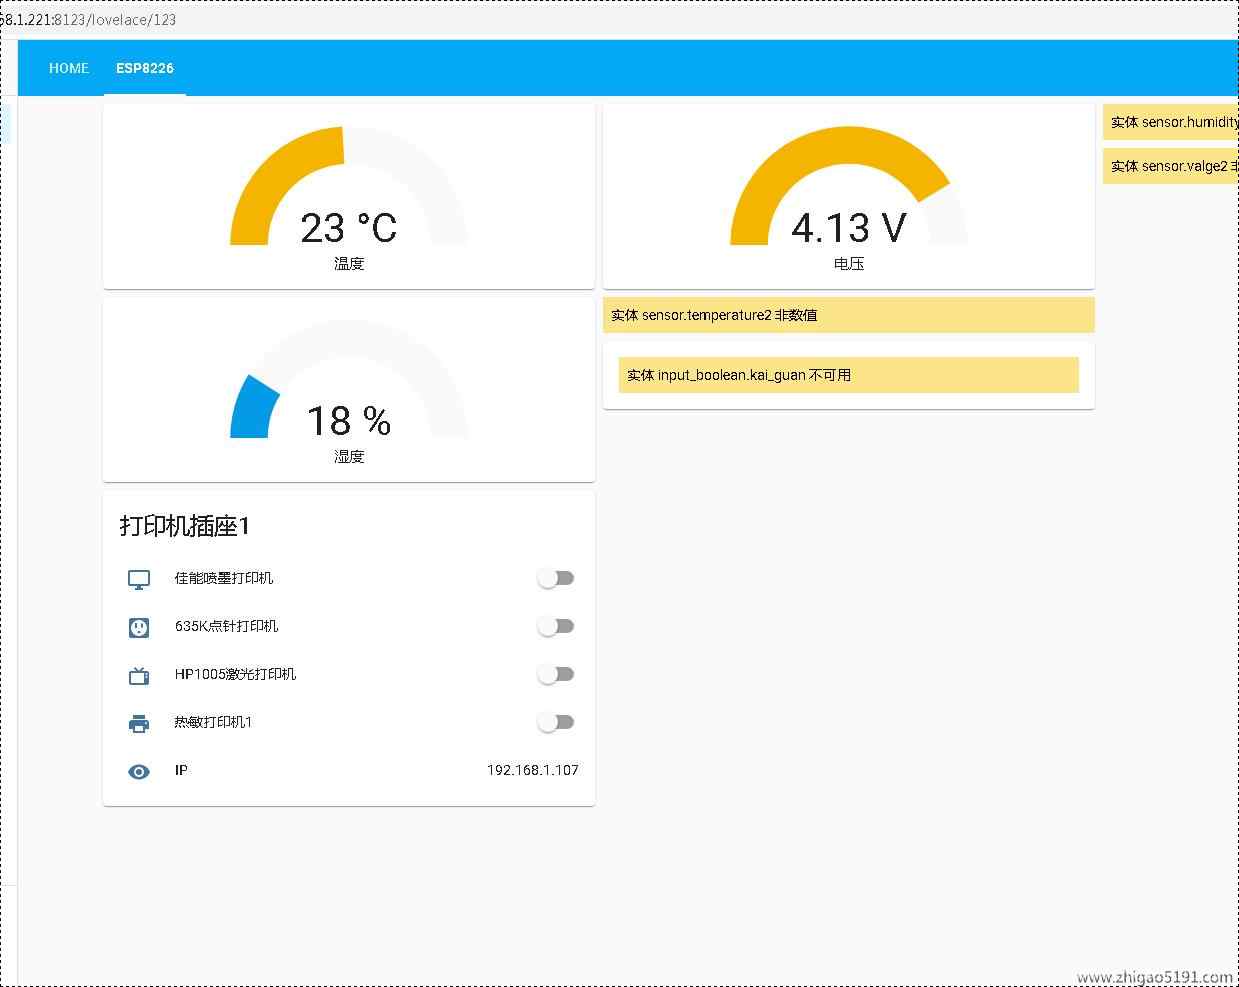Image resolution: width=1239 pixels, height=987 pixels.
Task: Click the browser address bar URL
Action: point(90,19)
